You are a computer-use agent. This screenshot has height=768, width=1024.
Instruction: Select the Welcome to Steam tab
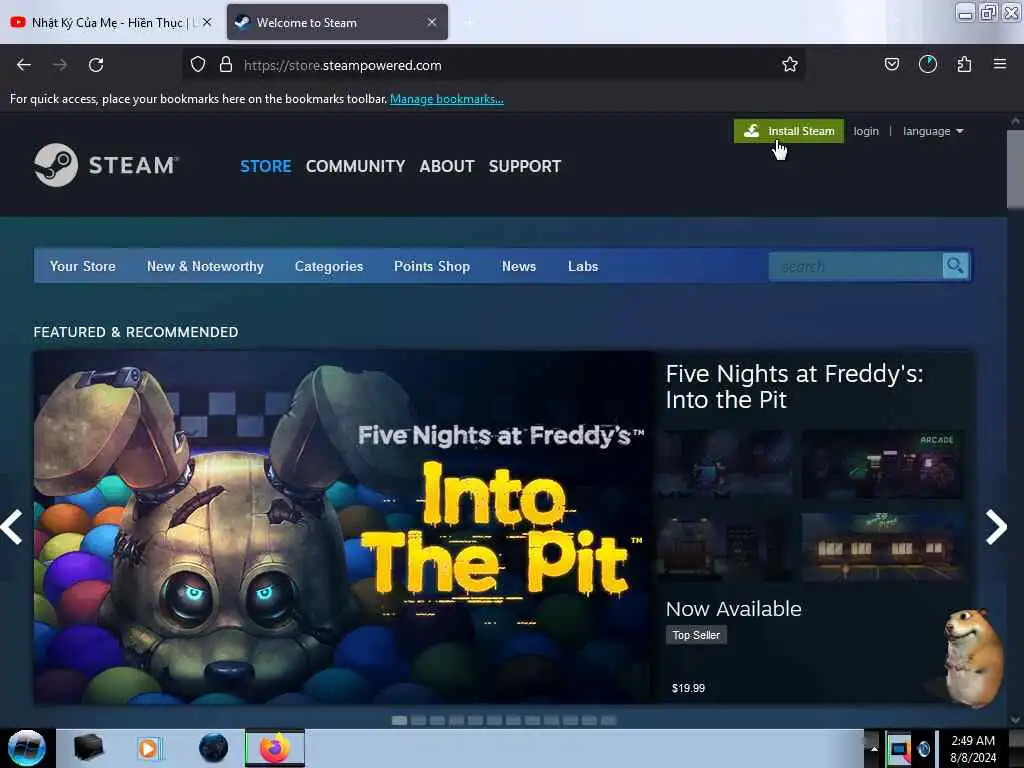pyautogui.click(x=337, y=22)
